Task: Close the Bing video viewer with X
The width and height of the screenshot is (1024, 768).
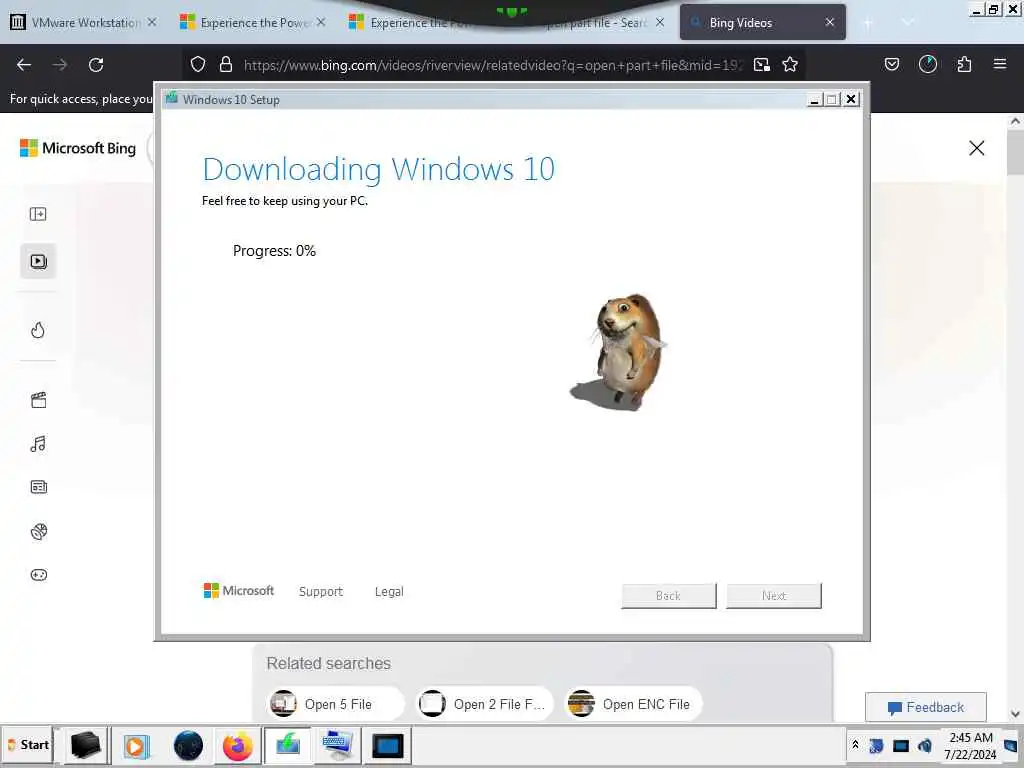Action: pos(976,148)
